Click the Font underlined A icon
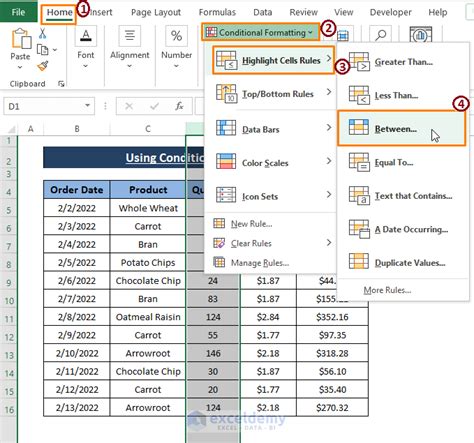 coord(86,36)
